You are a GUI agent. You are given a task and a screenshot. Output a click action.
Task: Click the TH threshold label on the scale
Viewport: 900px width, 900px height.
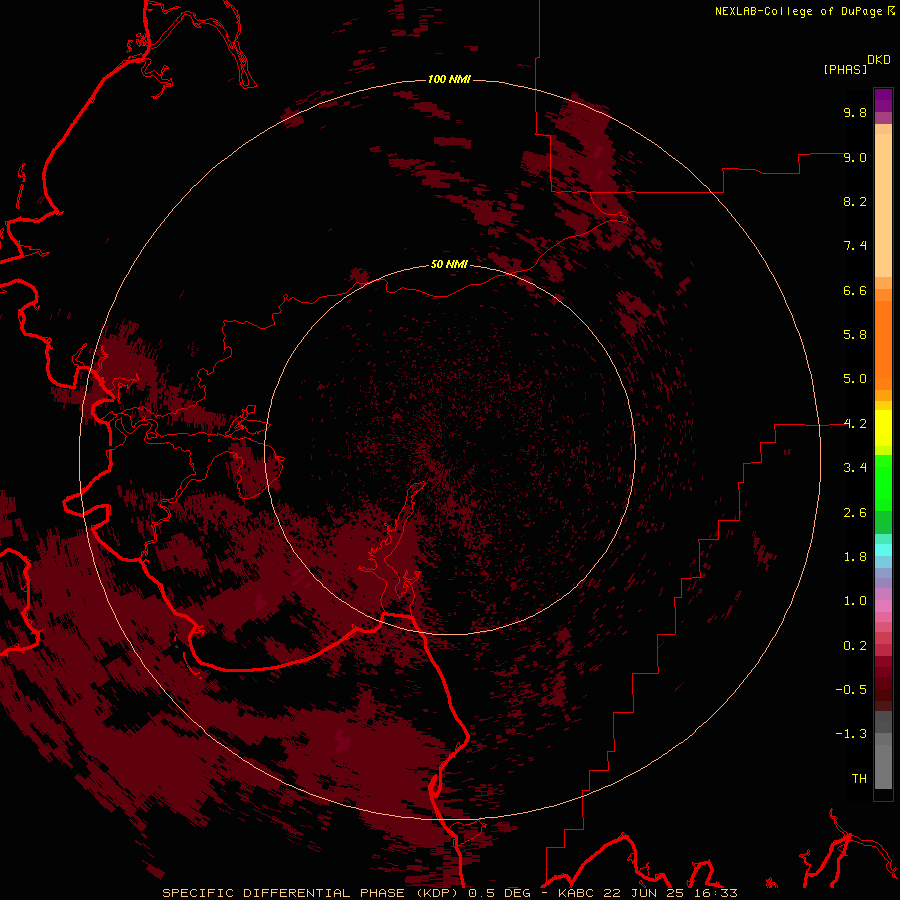coord(859,779)
